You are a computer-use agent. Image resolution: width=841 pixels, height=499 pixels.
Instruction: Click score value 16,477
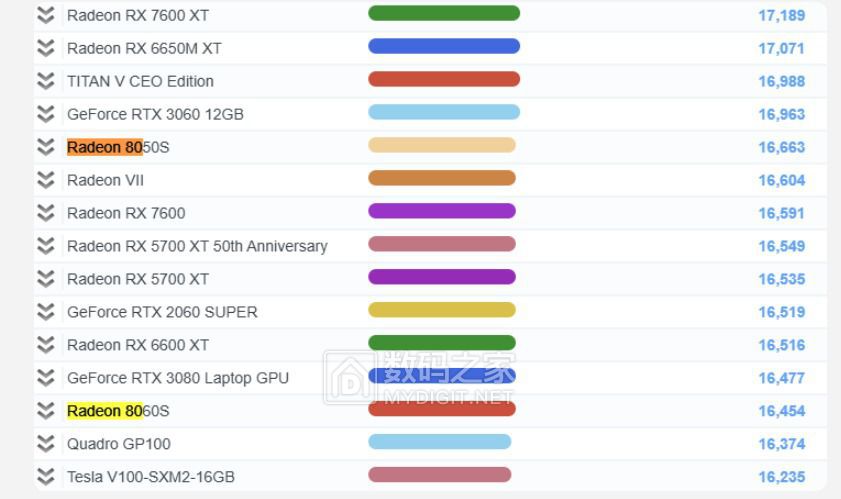[x=781, y=378]
